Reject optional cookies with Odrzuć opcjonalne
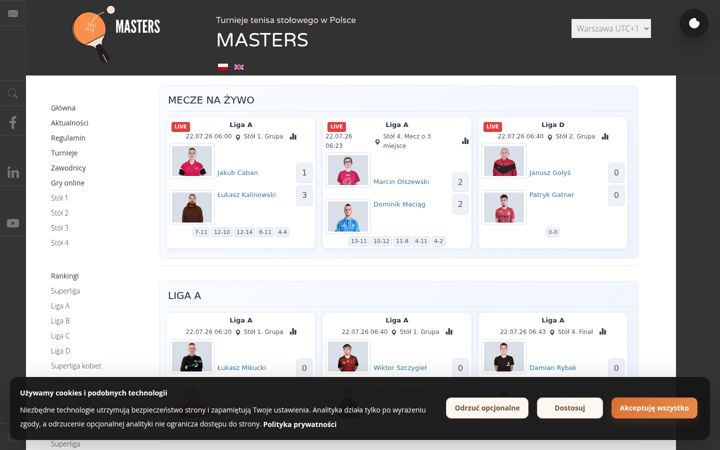Screen dimensions: 720x450 [x=487, y=408]
